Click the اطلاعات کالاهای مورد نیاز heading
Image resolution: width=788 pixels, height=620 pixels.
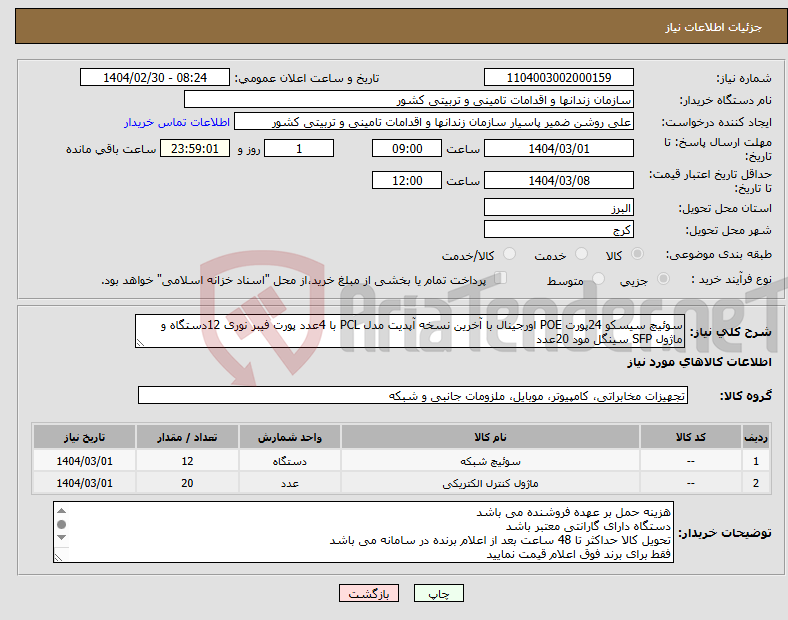coord(699,362)
